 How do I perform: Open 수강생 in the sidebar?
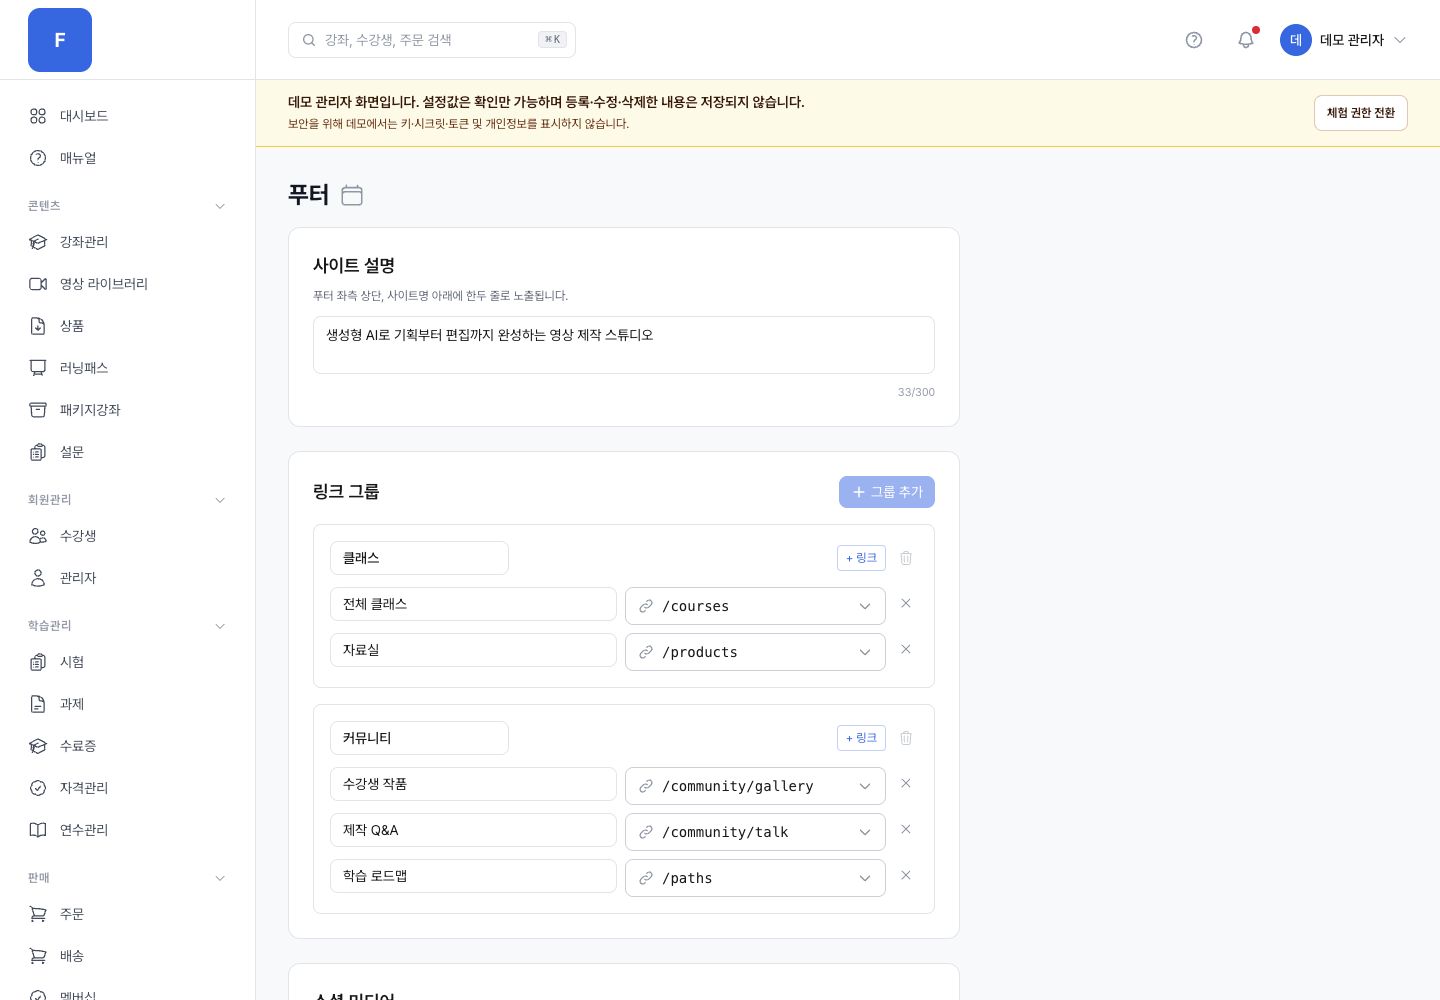(127, 536)
